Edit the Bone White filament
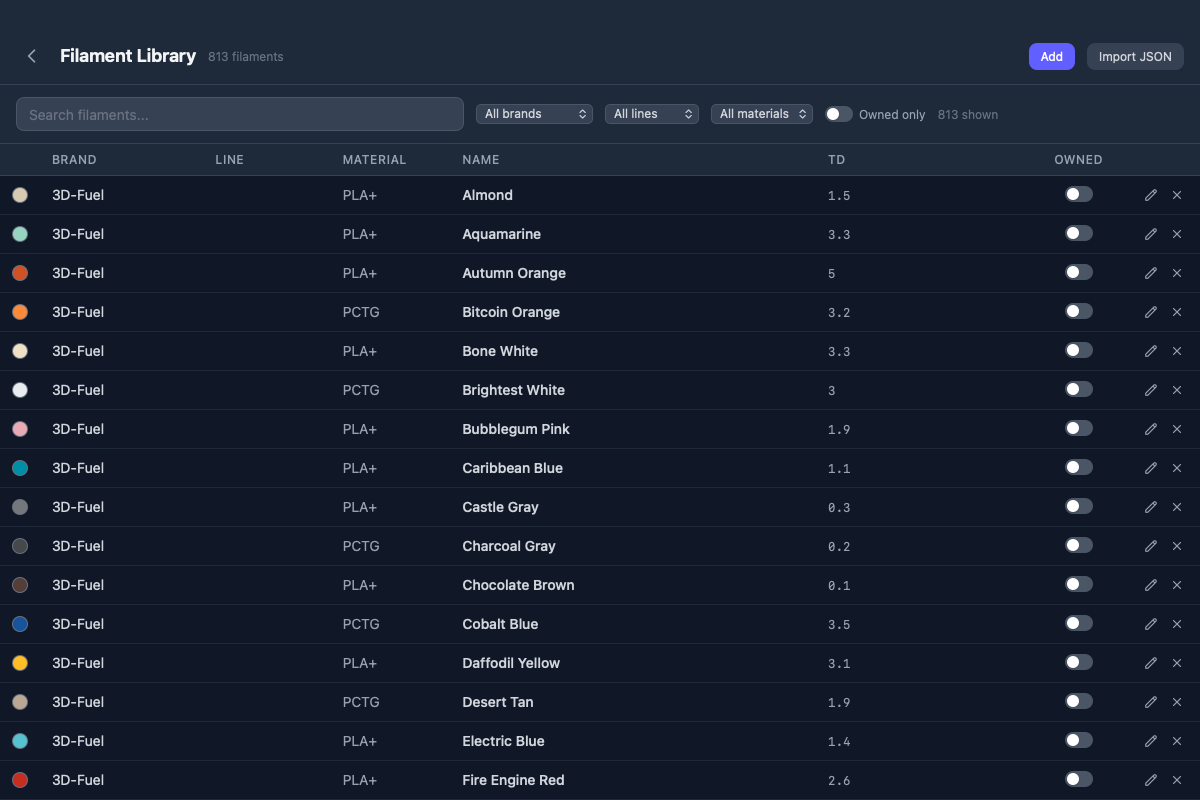The image size is (1200, 800). 1151,351
